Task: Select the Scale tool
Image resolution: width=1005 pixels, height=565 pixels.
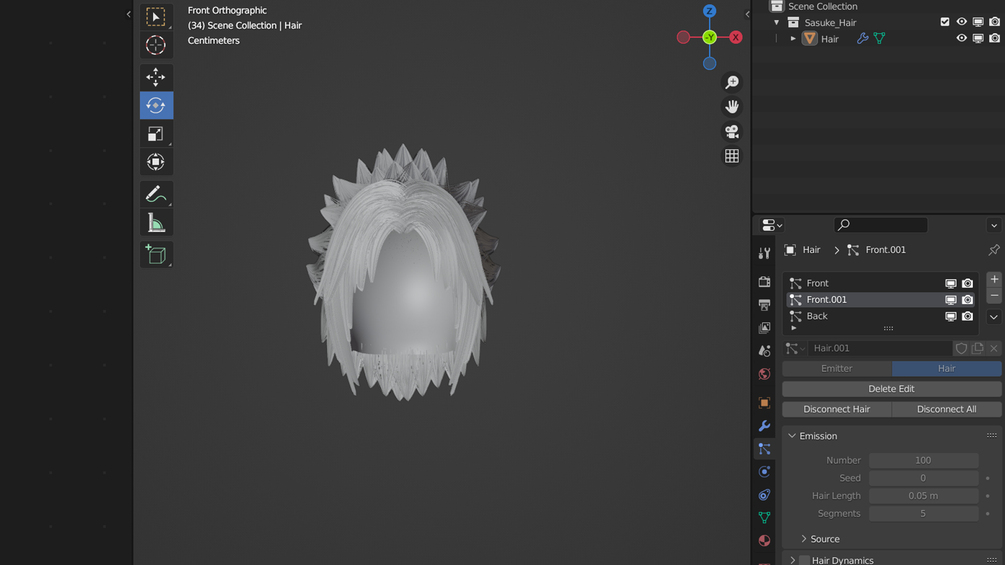Action: 156,133
